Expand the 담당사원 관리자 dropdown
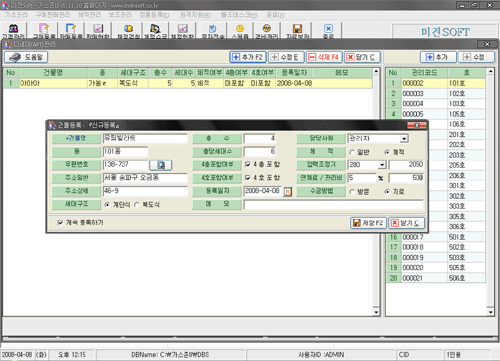This screenshot has width=500, height=361. tap(404, 138)
